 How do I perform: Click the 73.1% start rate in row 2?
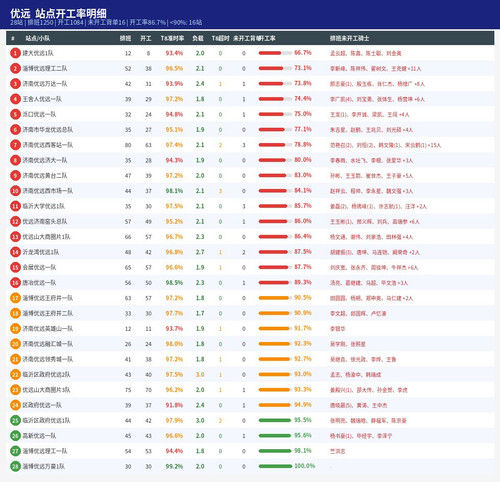click(303, 68)
